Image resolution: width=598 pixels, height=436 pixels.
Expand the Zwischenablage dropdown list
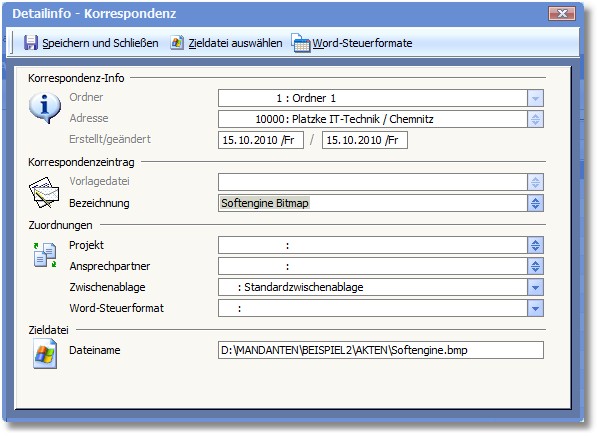point(535,287)
